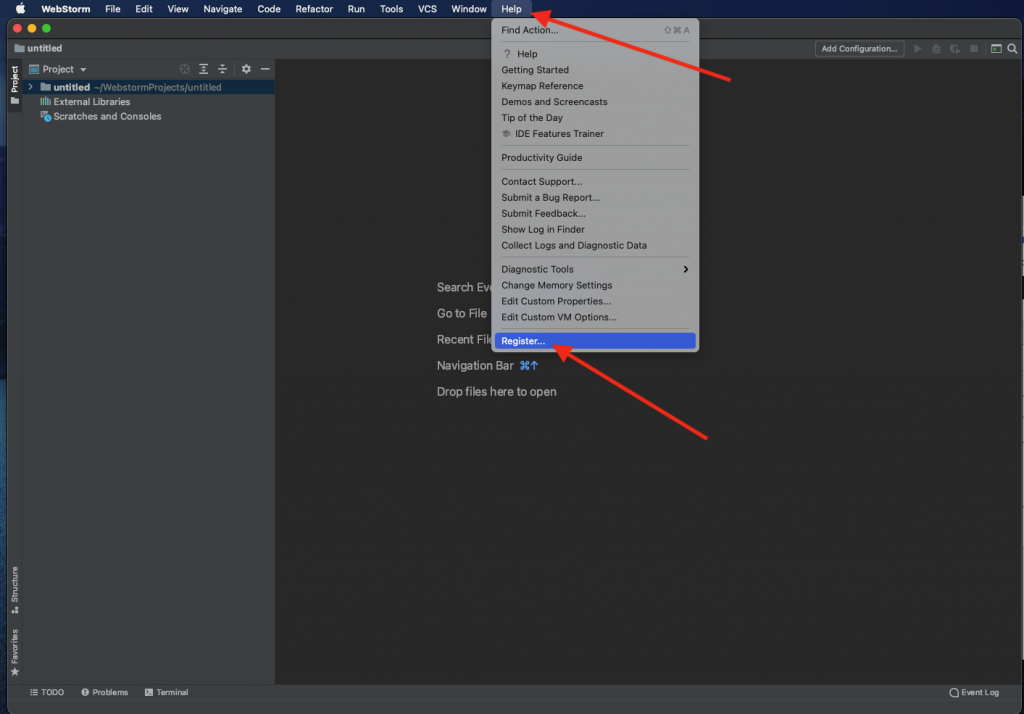Click the Event Log icon
Screen dimensions: 1024x714
click(954, 692)
